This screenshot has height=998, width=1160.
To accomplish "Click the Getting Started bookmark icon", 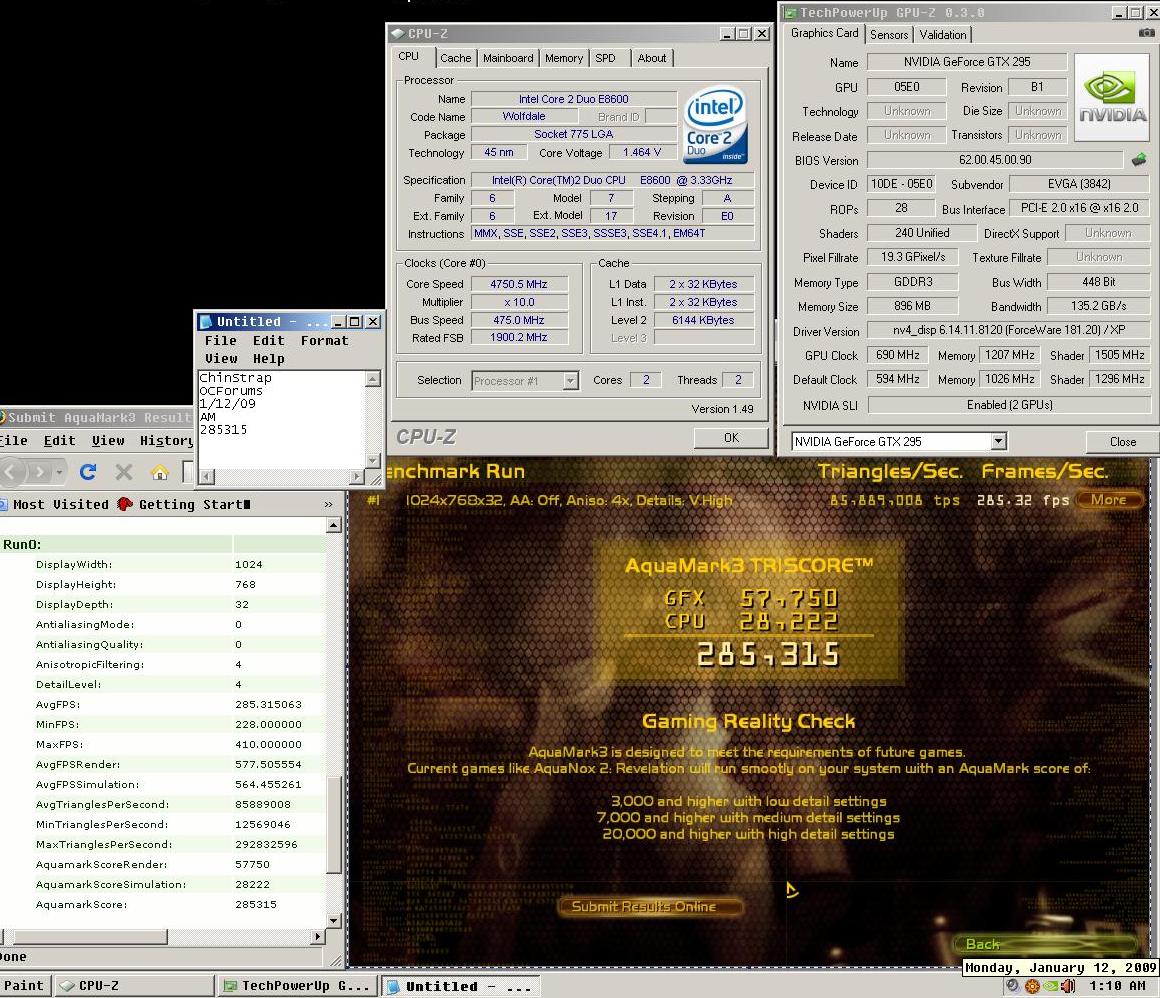I will click(124, 504).
